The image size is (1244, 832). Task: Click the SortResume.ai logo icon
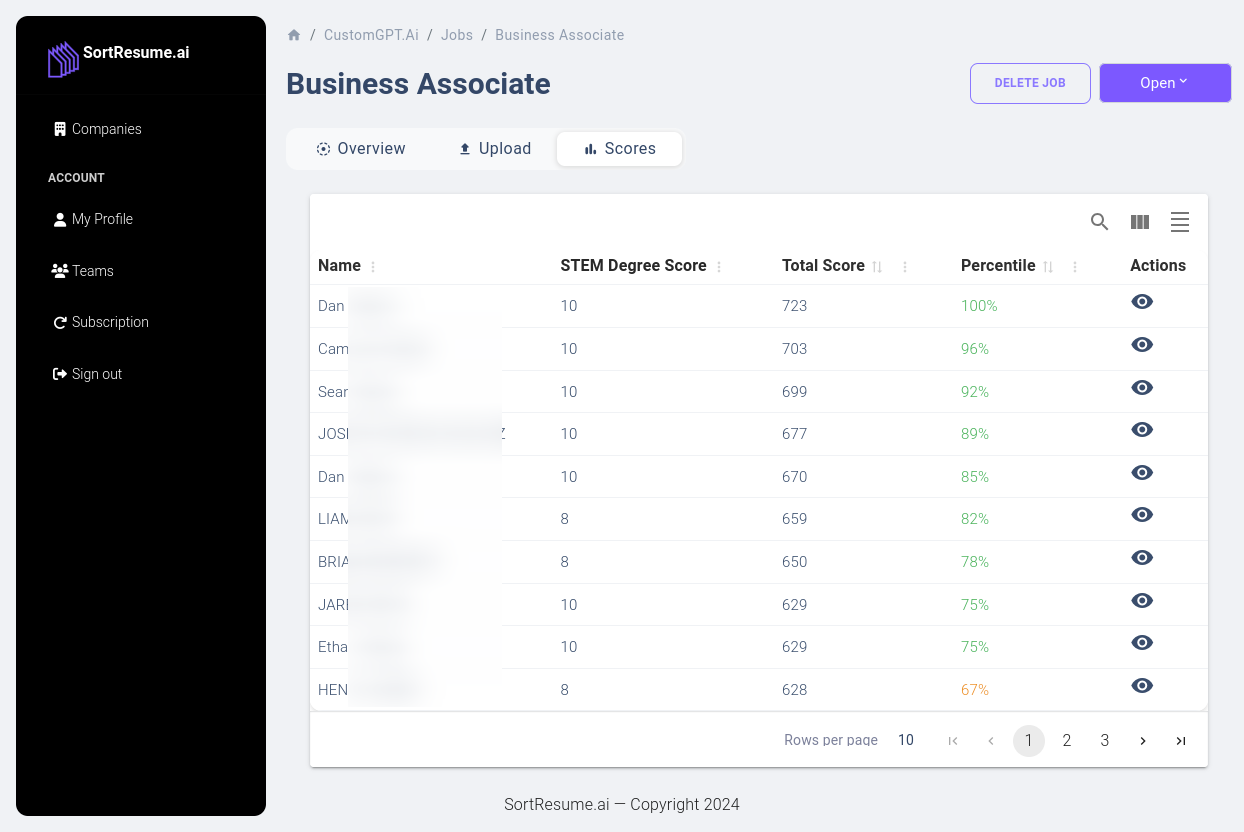(63, 58)
